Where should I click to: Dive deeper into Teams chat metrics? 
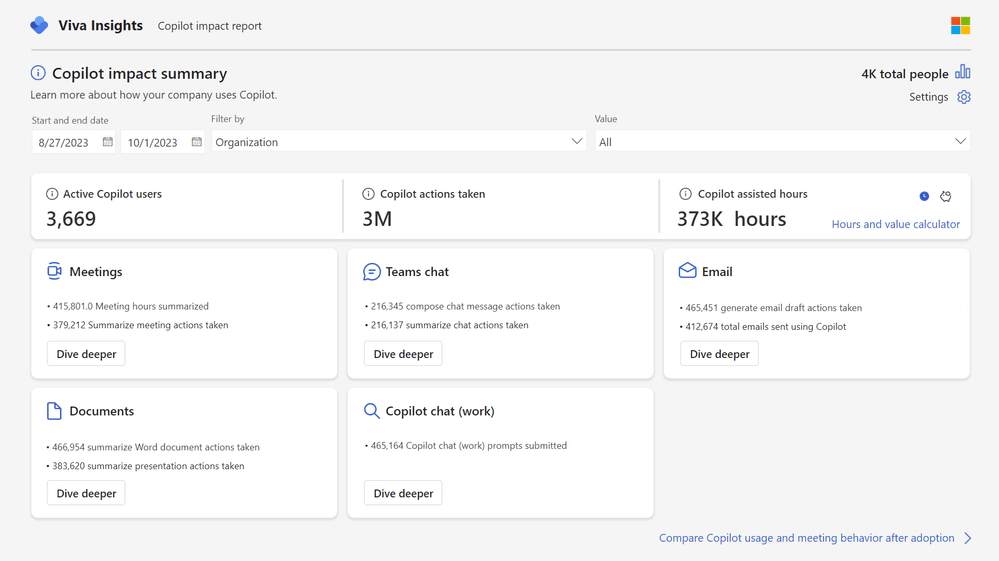(x=403, y=354)
